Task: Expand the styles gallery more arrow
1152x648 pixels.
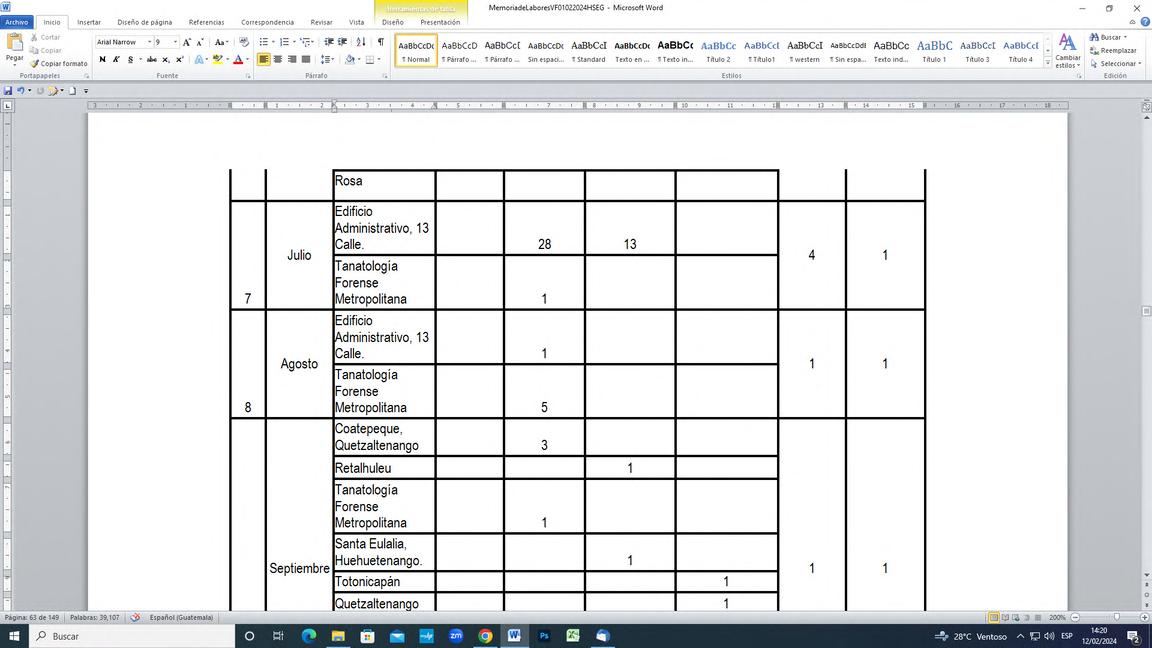Action: point(1048,64)
